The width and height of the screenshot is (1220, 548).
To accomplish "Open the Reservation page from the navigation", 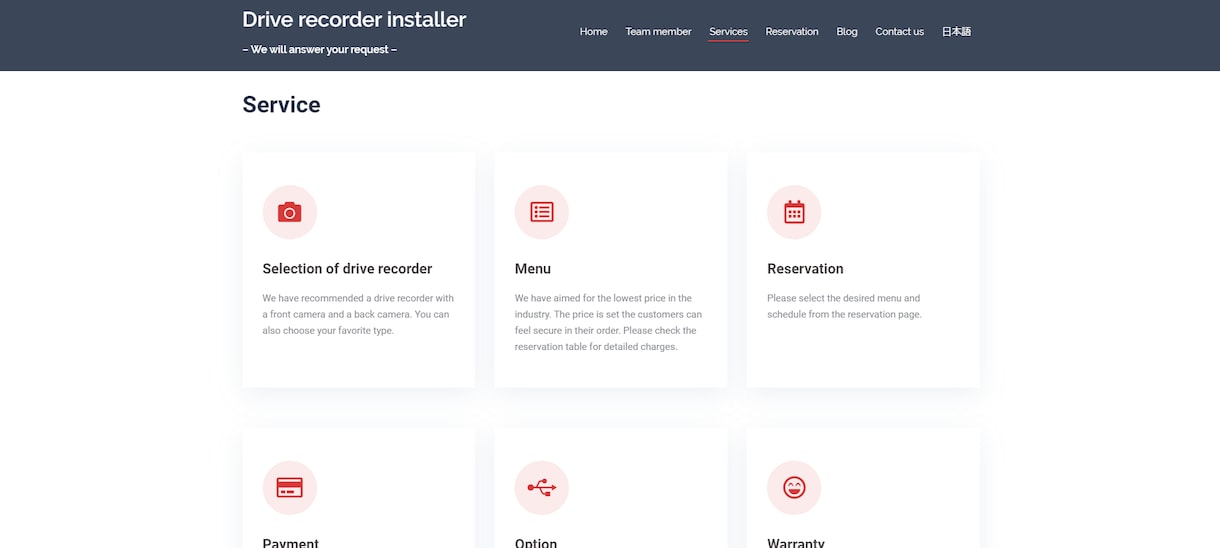I will coord(792,32).
